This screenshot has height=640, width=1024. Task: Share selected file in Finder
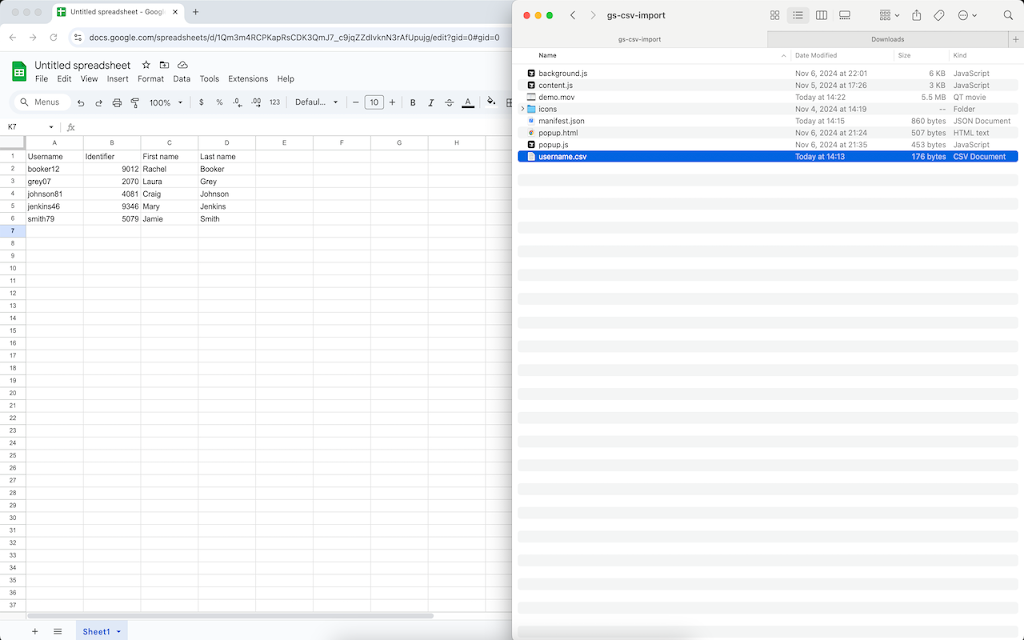click(916, 15)
